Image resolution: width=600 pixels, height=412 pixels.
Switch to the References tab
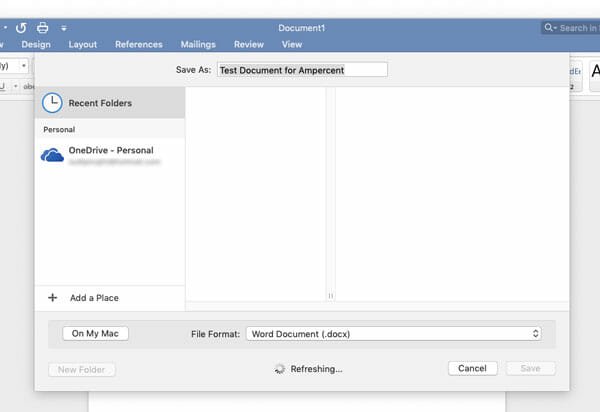point(139,44)
